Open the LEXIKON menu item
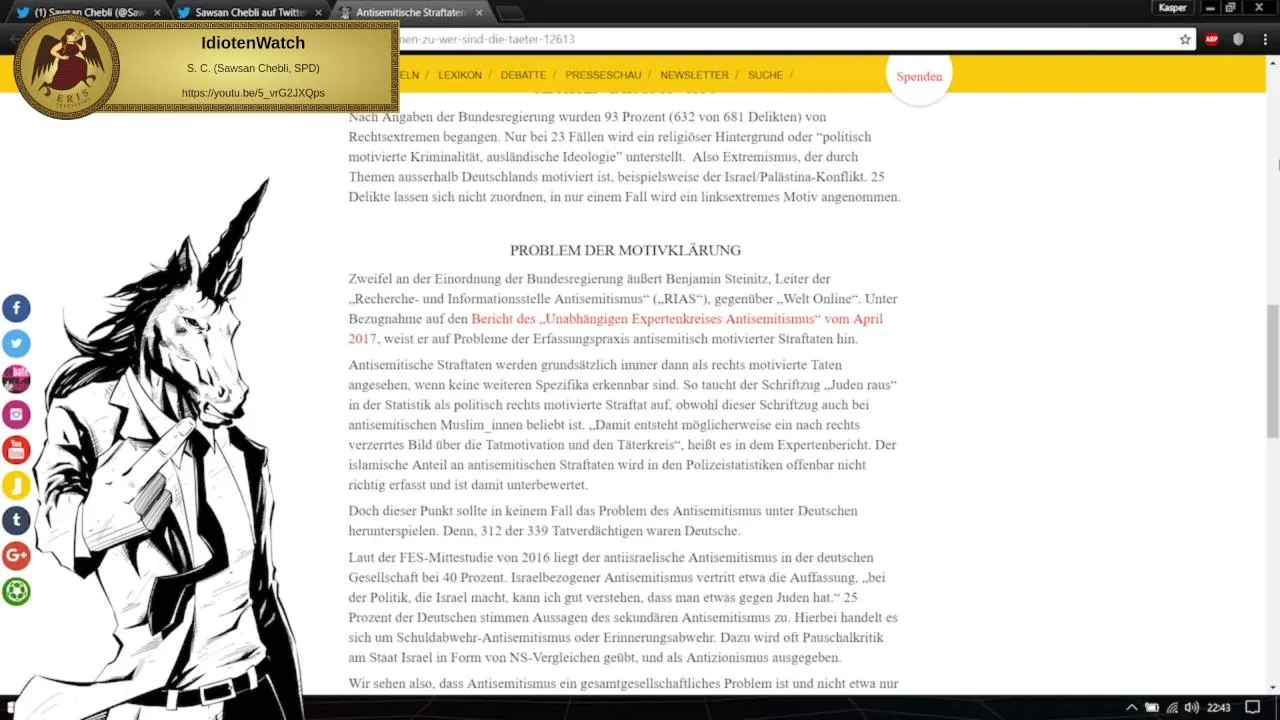Image resolution: width=1280 pixels, height=720 pixels. coord(460,75)
